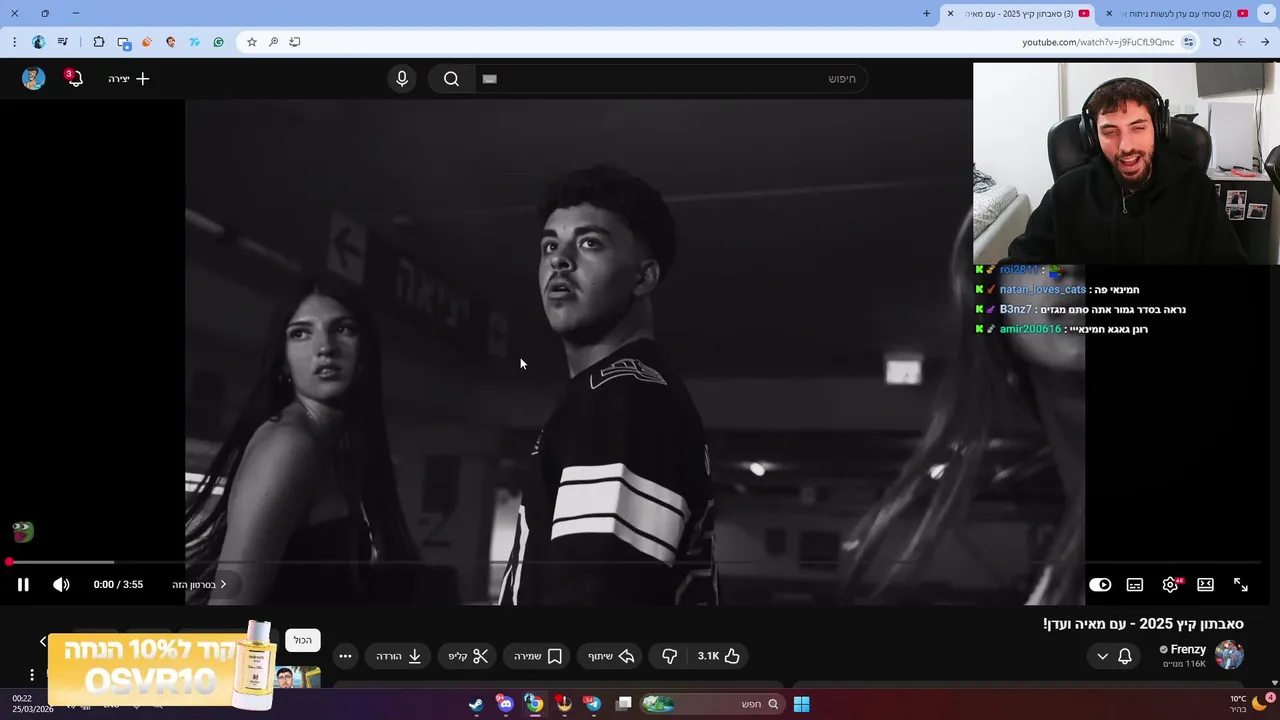Screen dimensions: 1280x720
Task: Create a clip with קליפ
Action: click(468, 656)
